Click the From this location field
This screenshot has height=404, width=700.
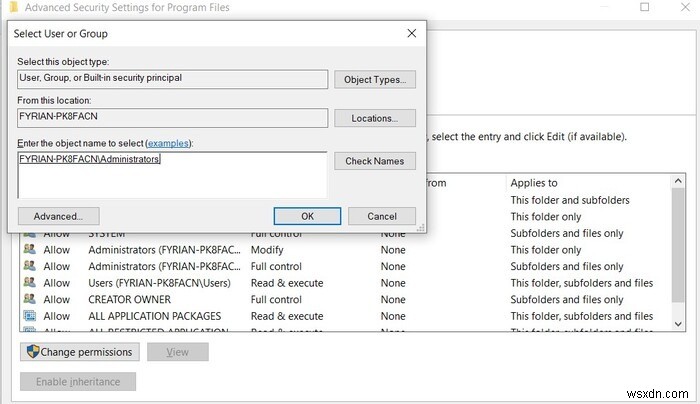(x=172, y=118)
